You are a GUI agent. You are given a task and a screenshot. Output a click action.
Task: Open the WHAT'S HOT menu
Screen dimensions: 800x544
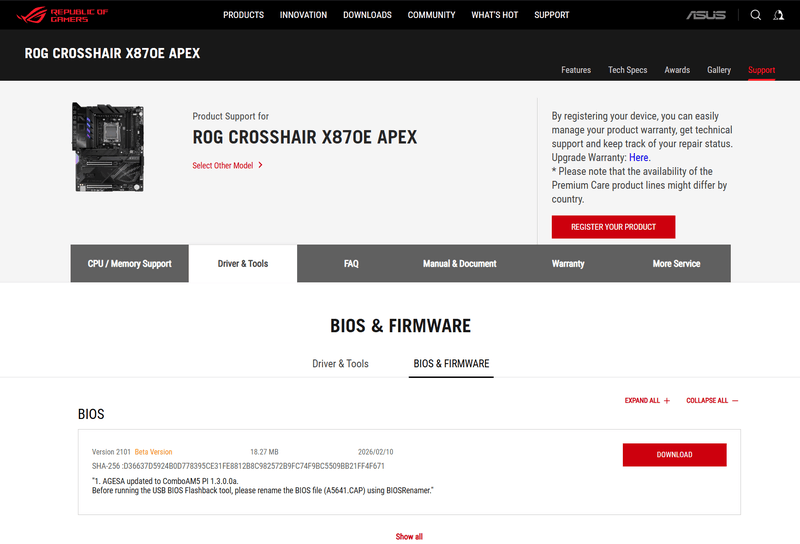494,15
